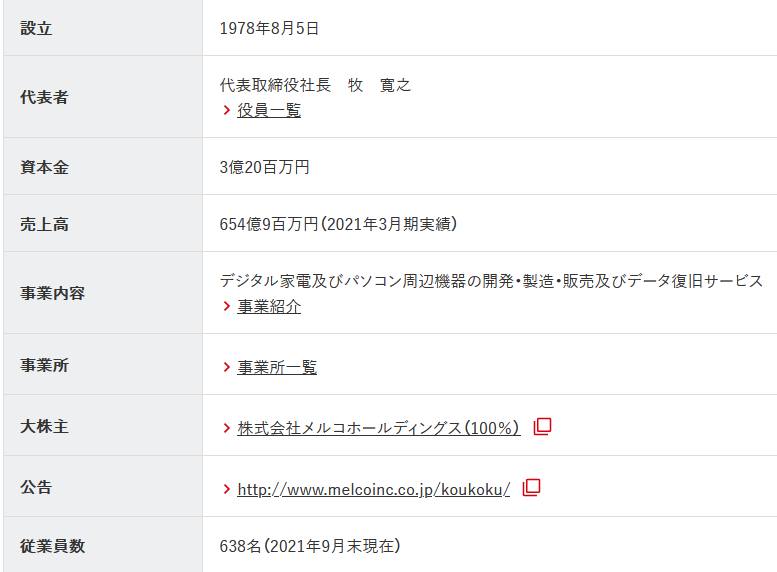This screenshot has height=572, width=777.
Task: Open the 役員一覧 link
Action: click(269, 111)
